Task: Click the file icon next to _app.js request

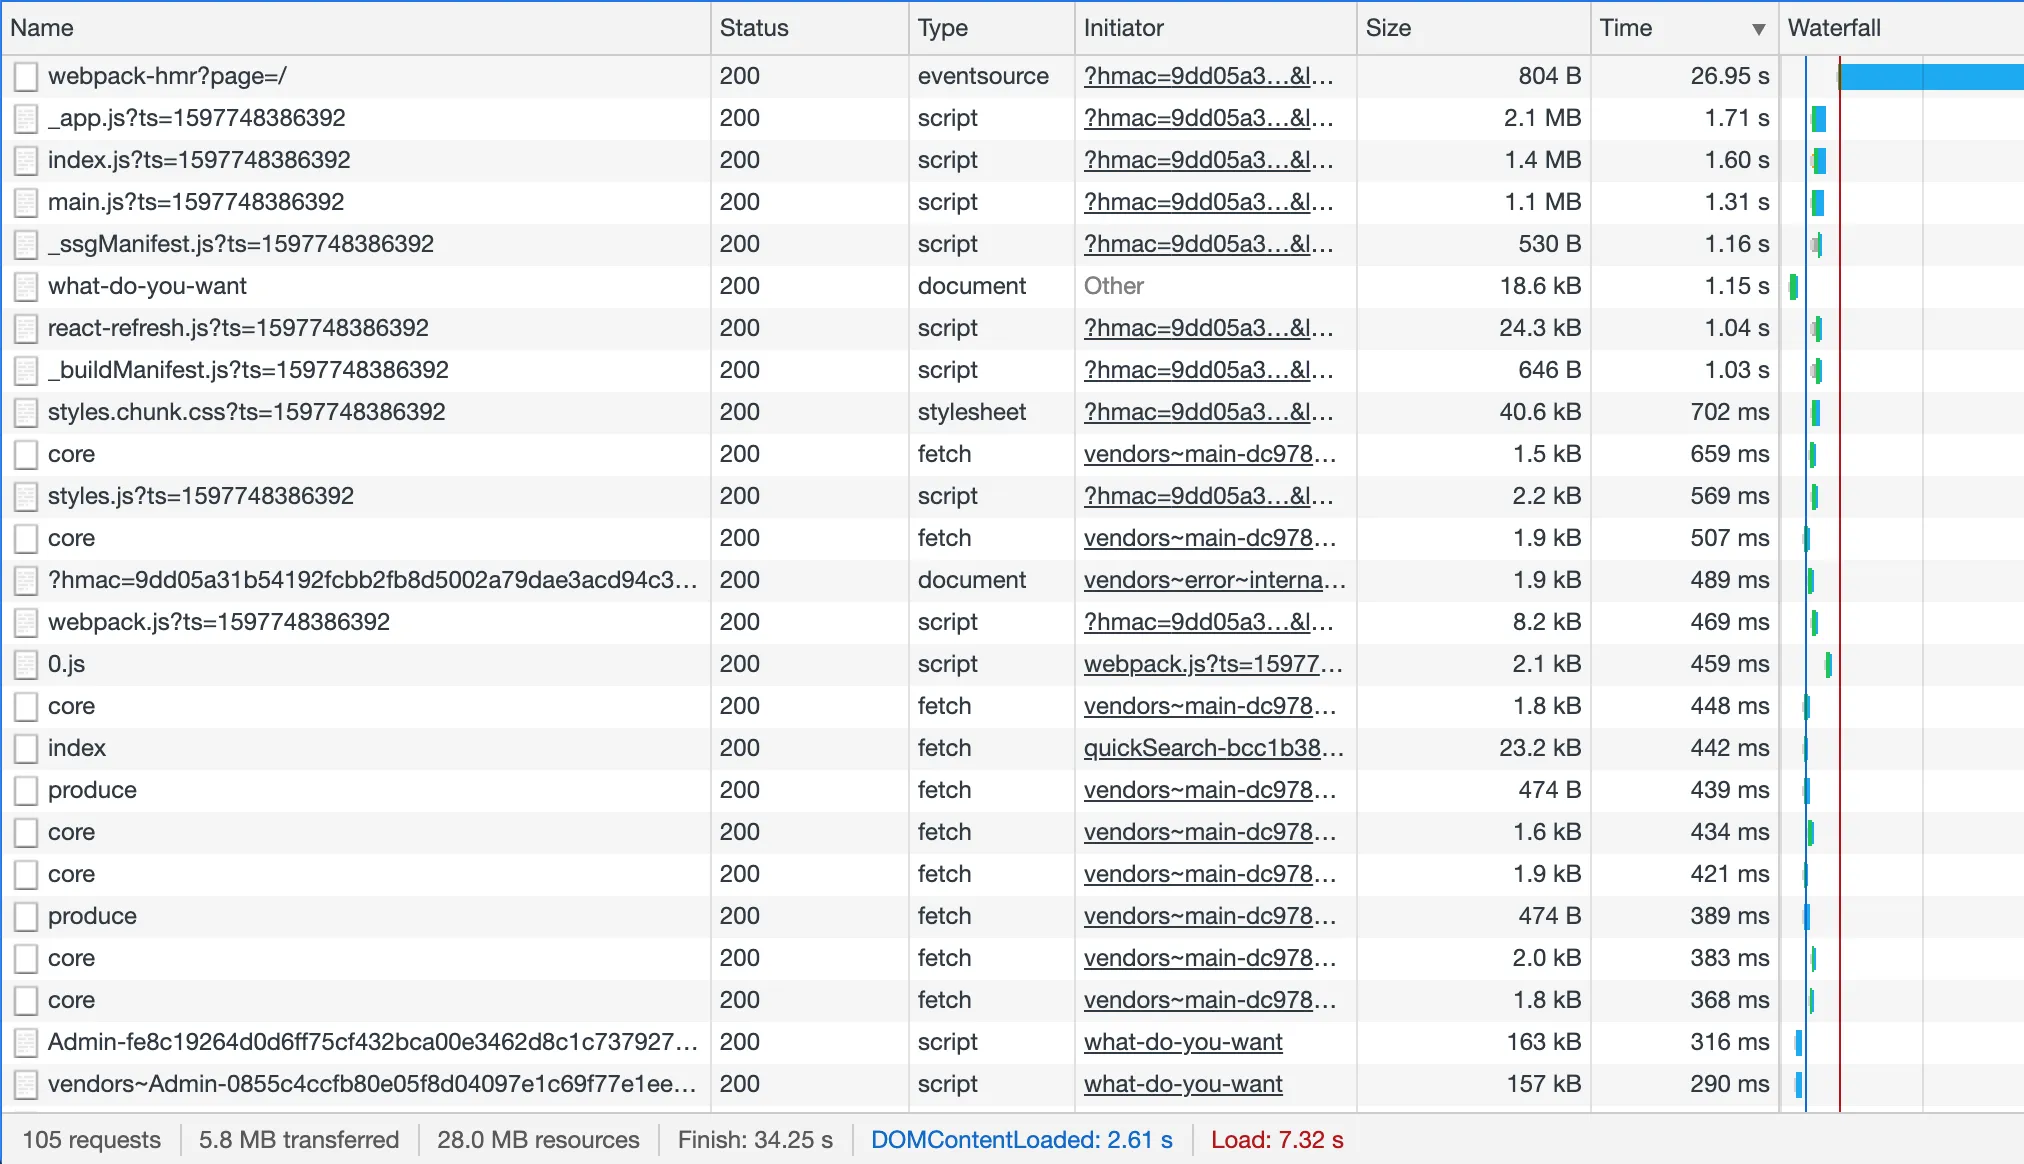Action: [x=26, y=118]
